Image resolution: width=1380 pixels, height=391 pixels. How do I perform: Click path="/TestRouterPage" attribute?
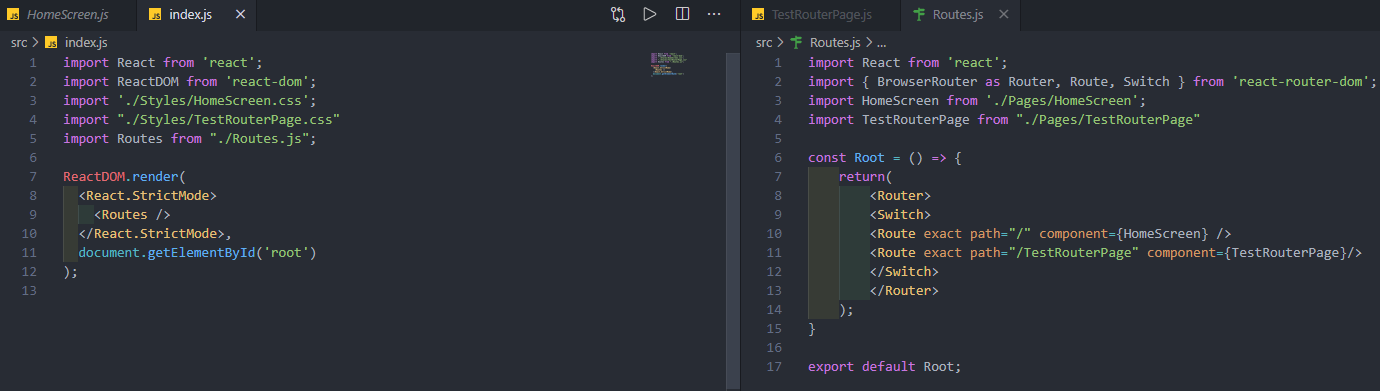pos(1055,252)
